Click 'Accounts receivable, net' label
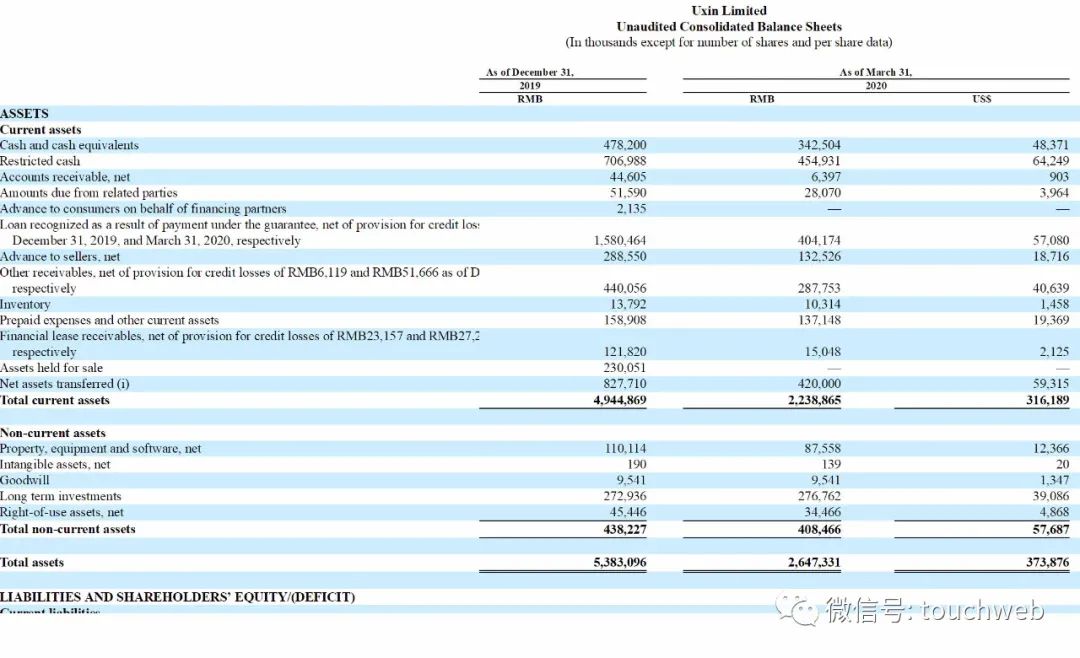This screenshot has width=1080, height=658. [x=65, y=177]
